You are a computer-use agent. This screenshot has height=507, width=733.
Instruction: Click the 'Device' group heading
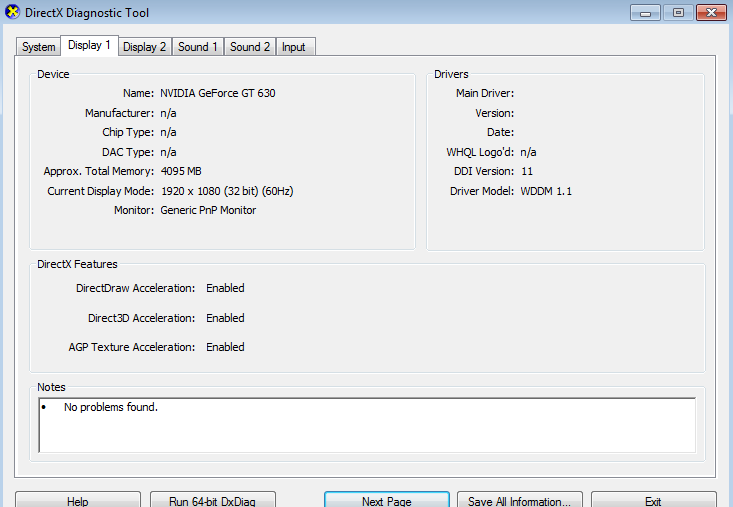pyautogui.click(x=53, y=74)
